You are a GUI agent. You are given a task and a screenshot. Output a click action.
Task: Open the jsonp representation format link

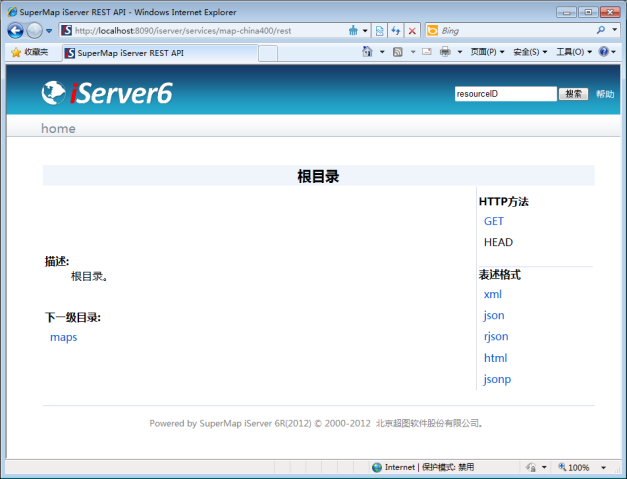coord(497,379)
